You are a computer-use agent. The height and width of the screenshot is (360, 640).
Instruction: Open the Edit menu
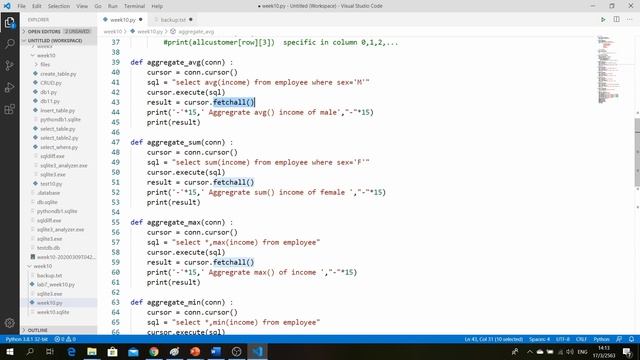point(37,6)
